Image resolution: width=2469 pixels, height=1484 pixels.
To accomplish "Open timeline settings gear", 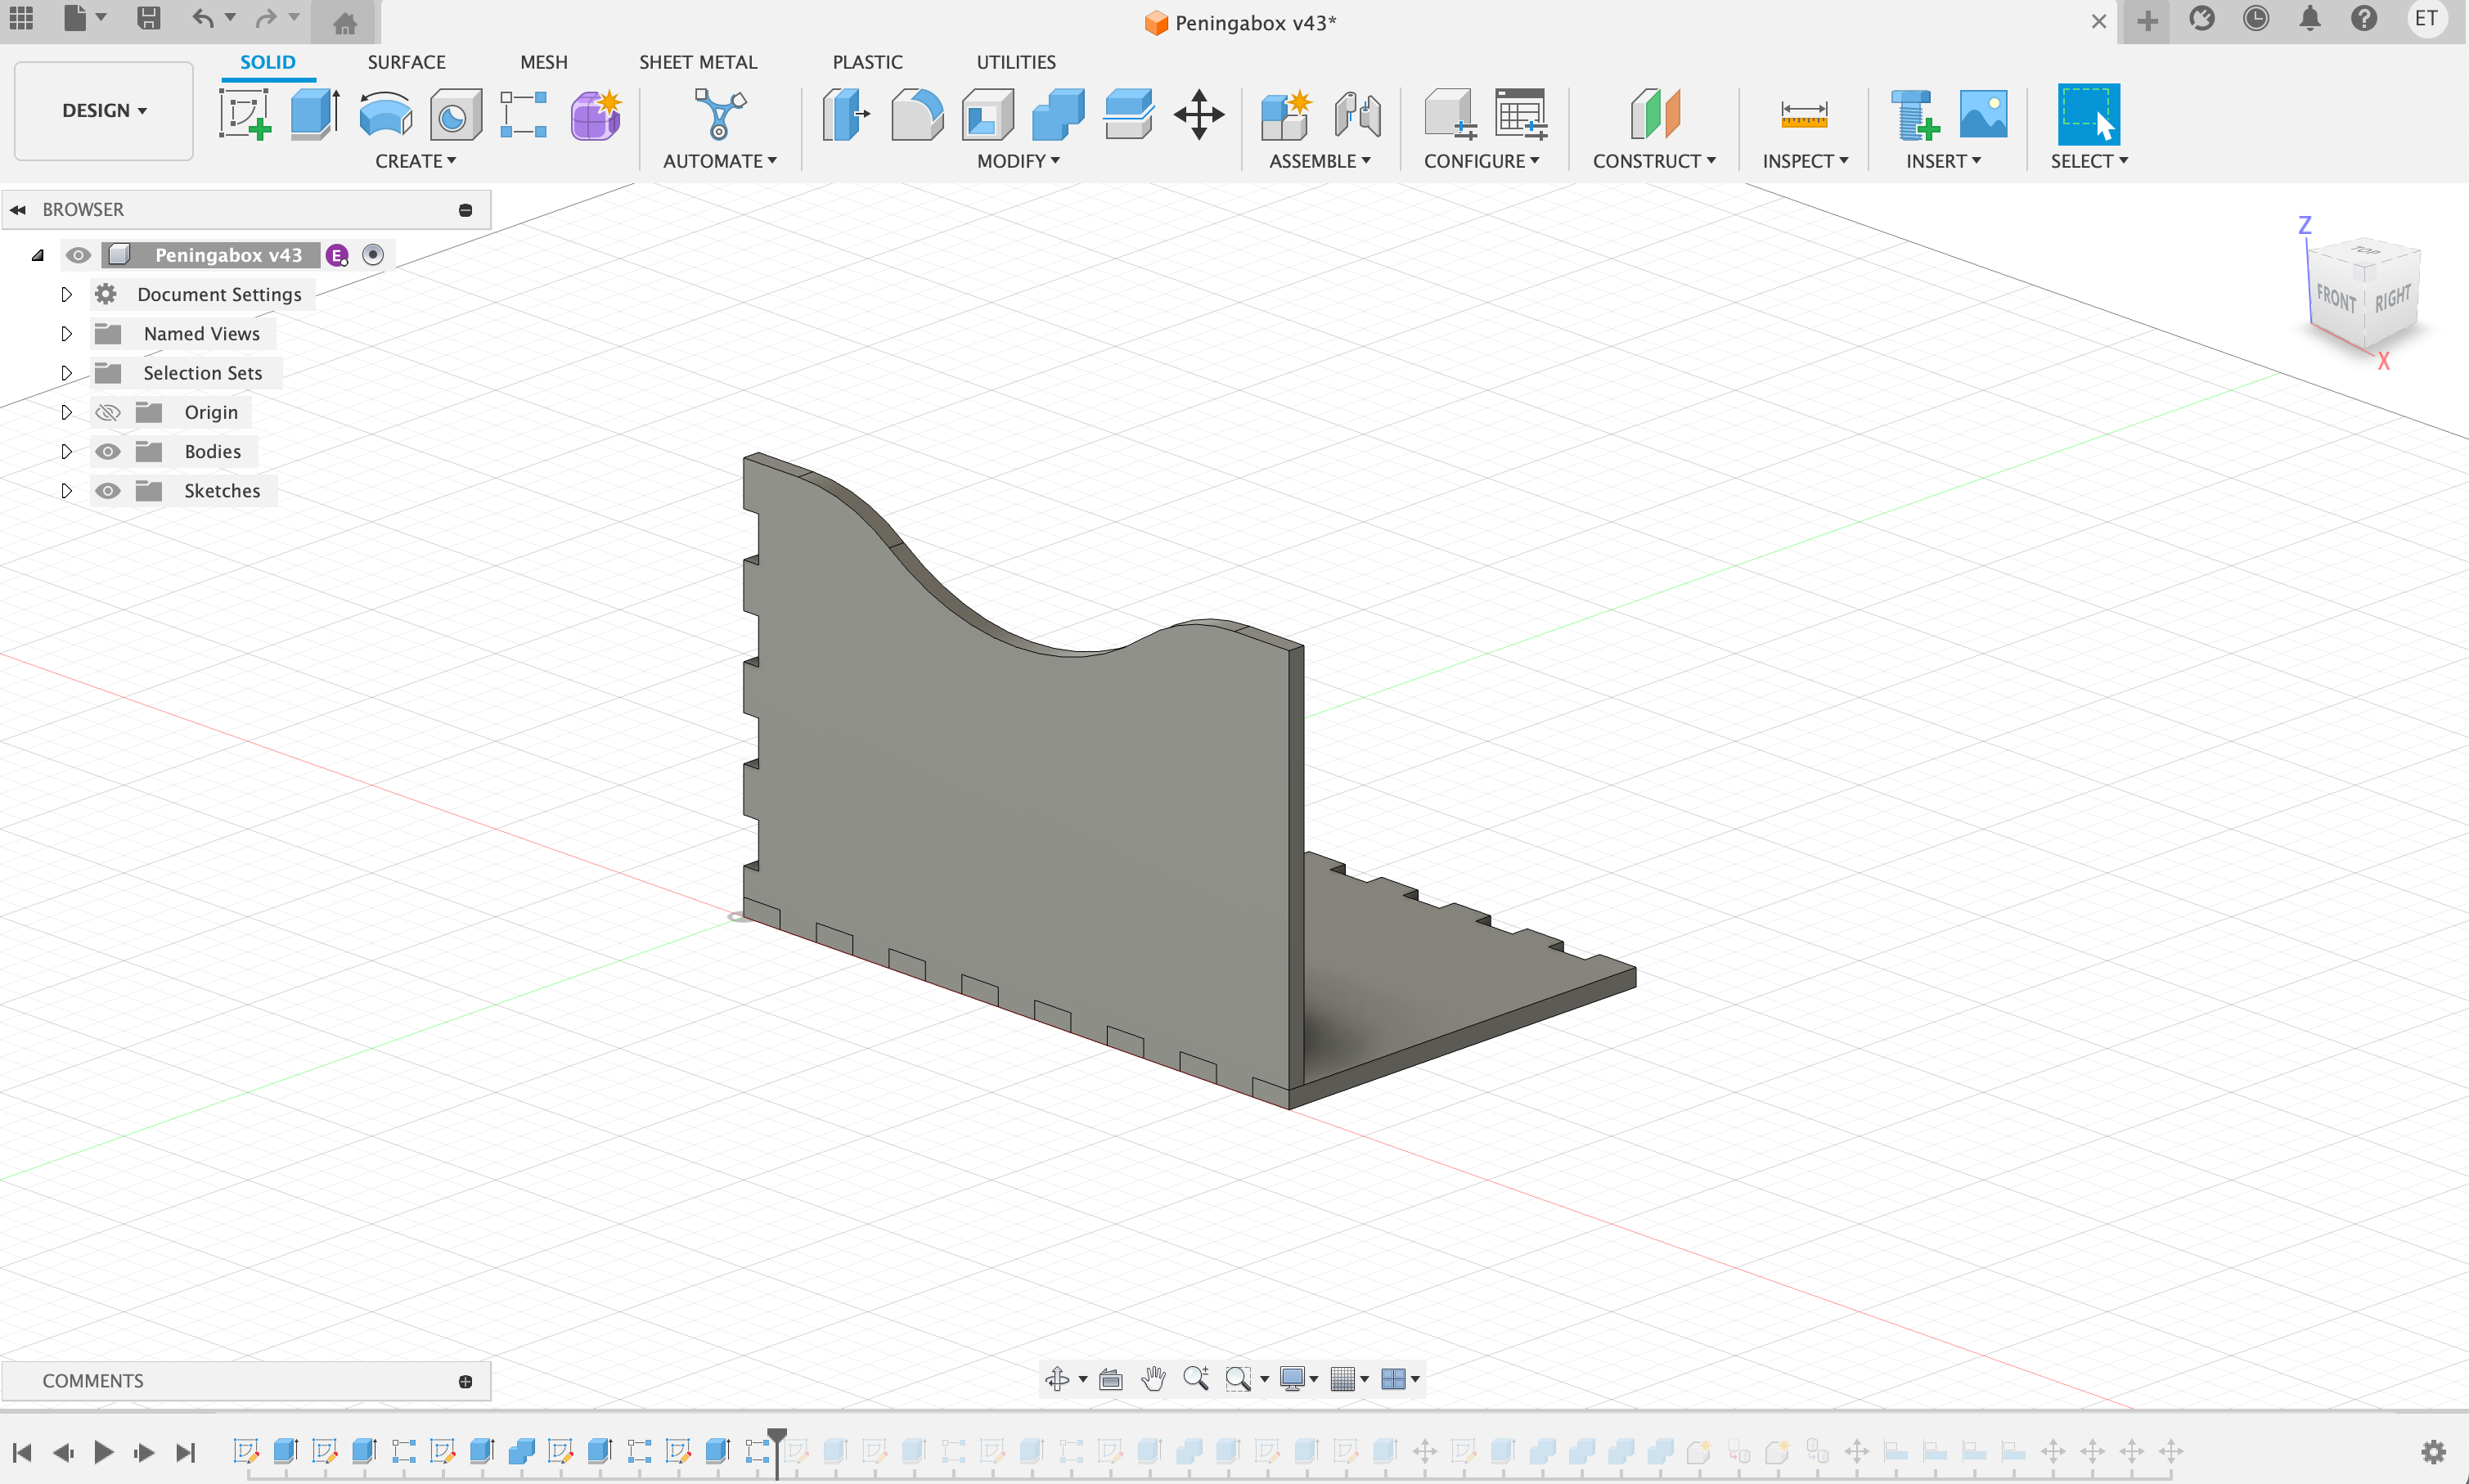I will 2433,1451.
